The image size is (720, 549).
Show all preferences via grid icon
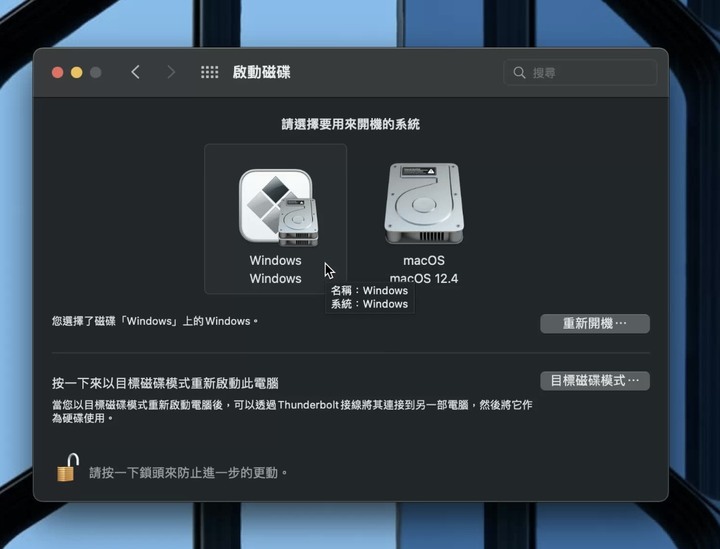[209, 72]
